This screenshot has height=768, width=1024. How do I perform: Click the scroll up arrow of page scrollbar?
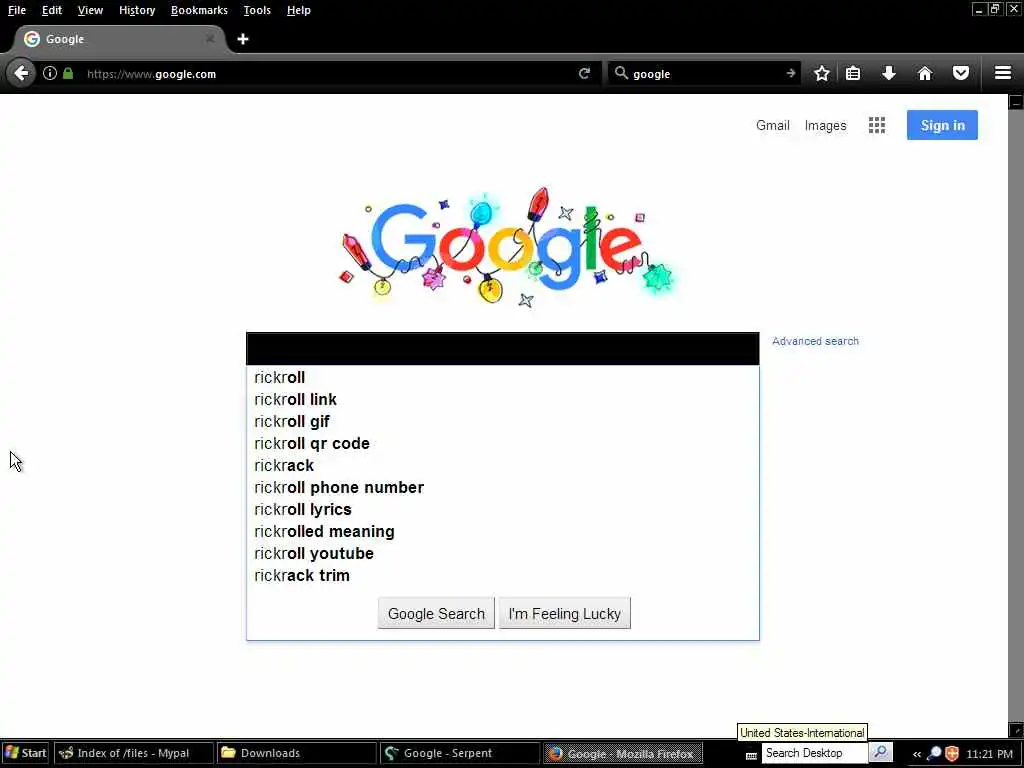click(1016, 102)
